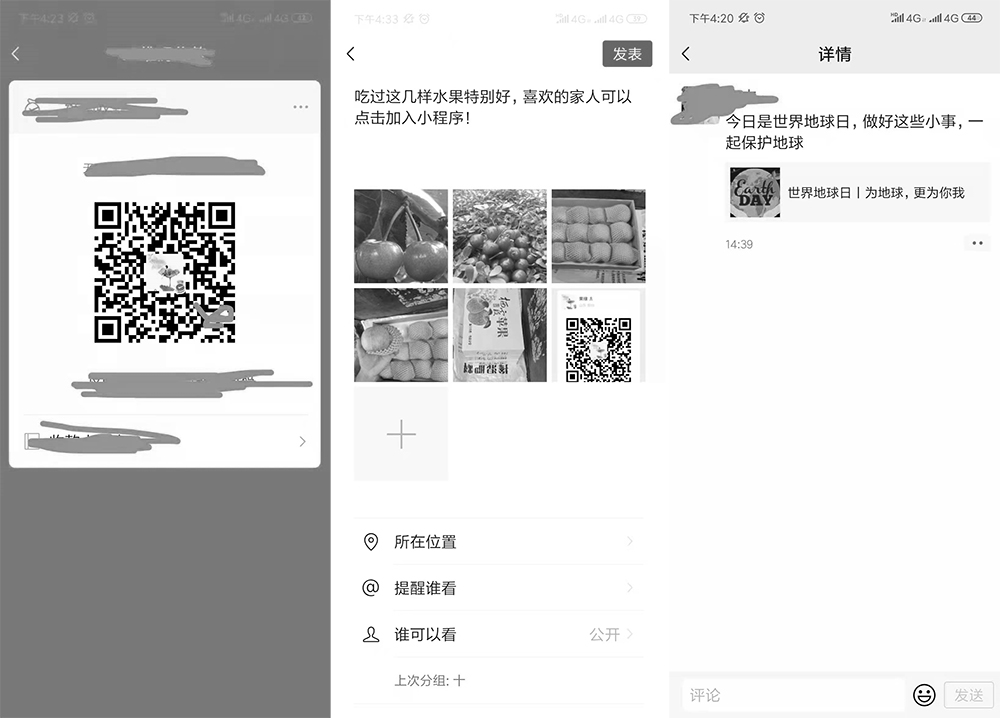Expand the 提醒谁看 row chevron
The image size is (1000, 718).
[x=629, y=587]
